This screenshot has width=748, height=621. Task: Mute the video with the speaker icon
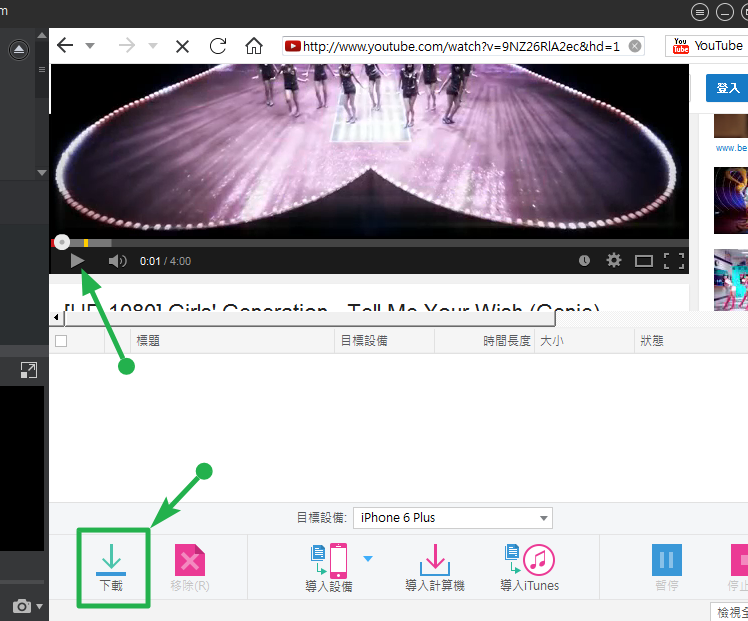tap(117, 261)
